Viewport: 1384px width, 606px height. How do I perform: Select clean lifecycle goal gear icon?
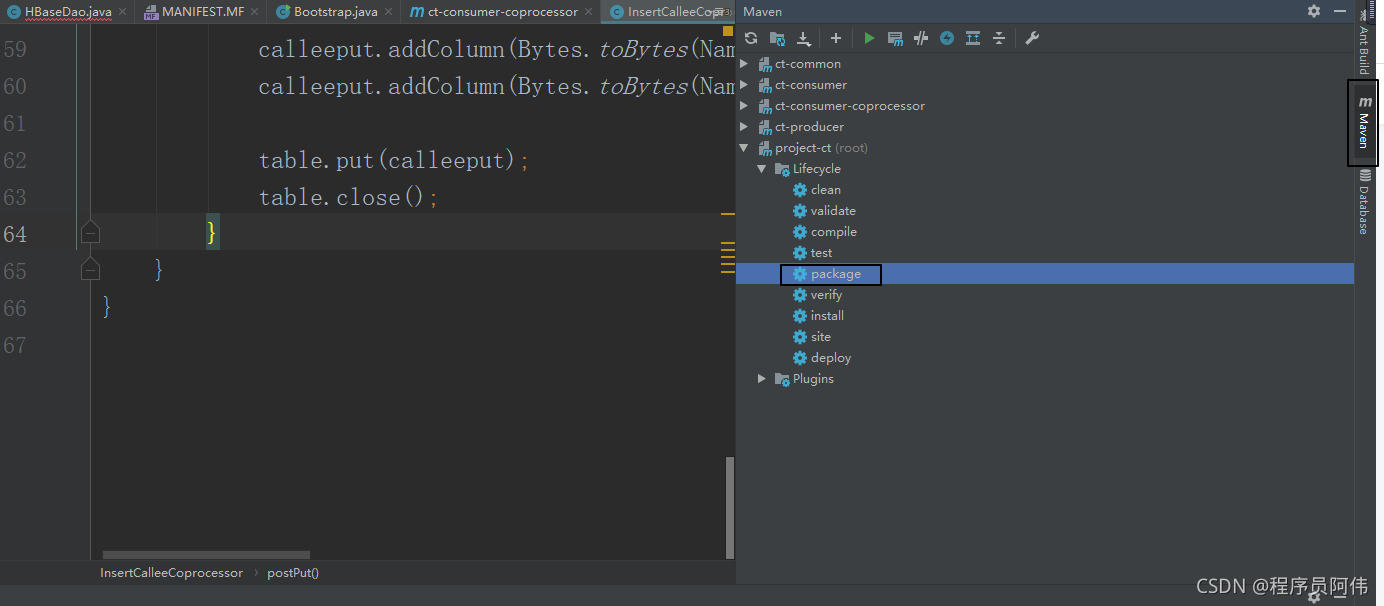[x=800, y=190]
